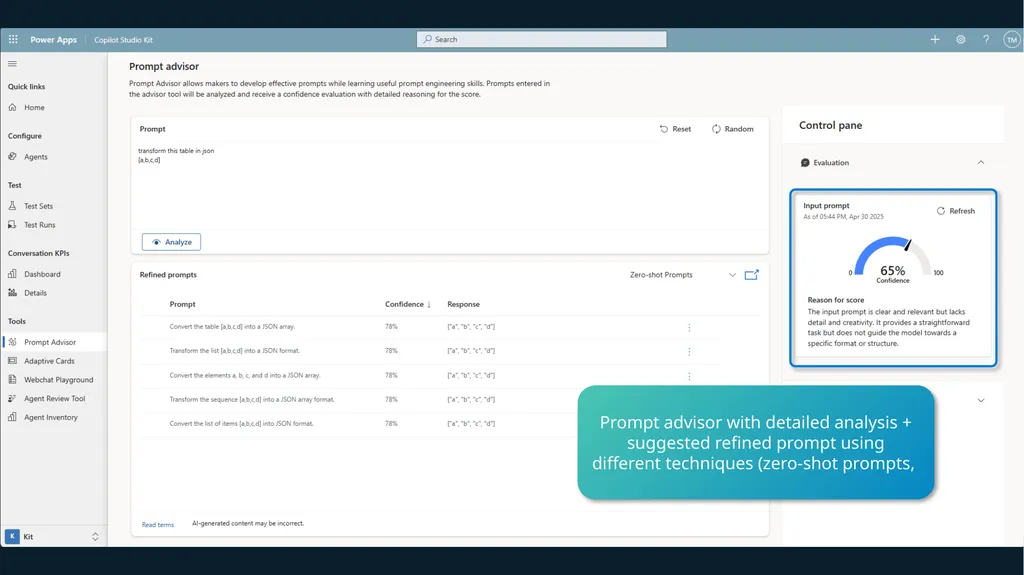This screenshot has width=1024, height=575.
Task: Click the Agent Review Tool icon
Action: 12,398
